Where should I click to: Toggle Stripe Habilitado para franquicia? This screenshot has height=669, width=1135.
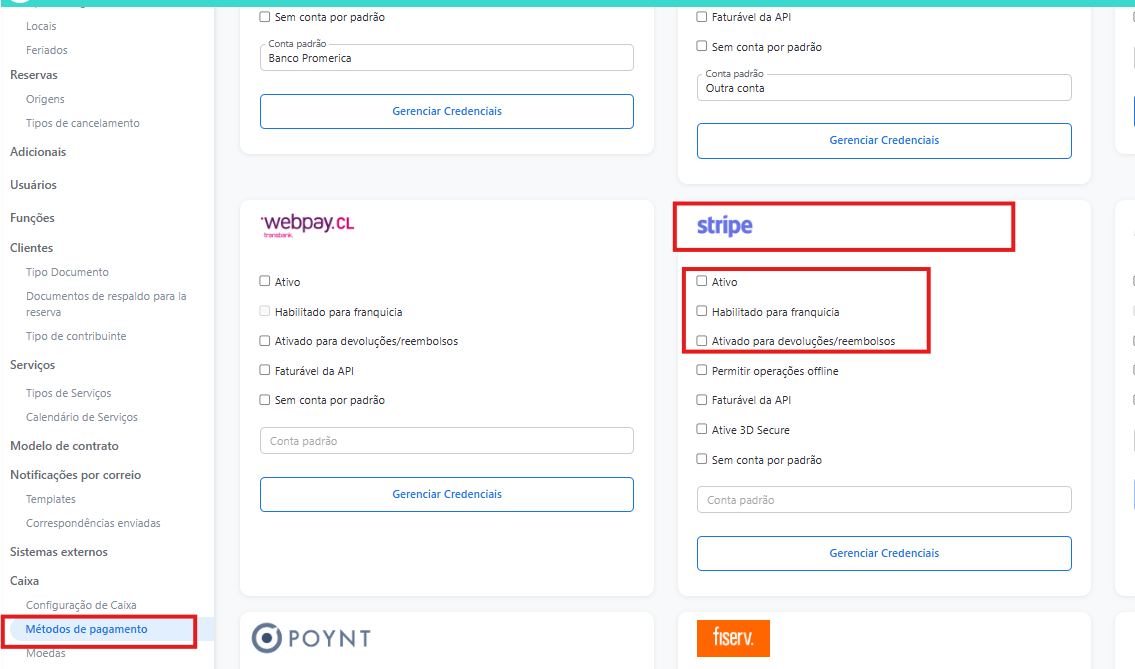click(x=702, y=311)
